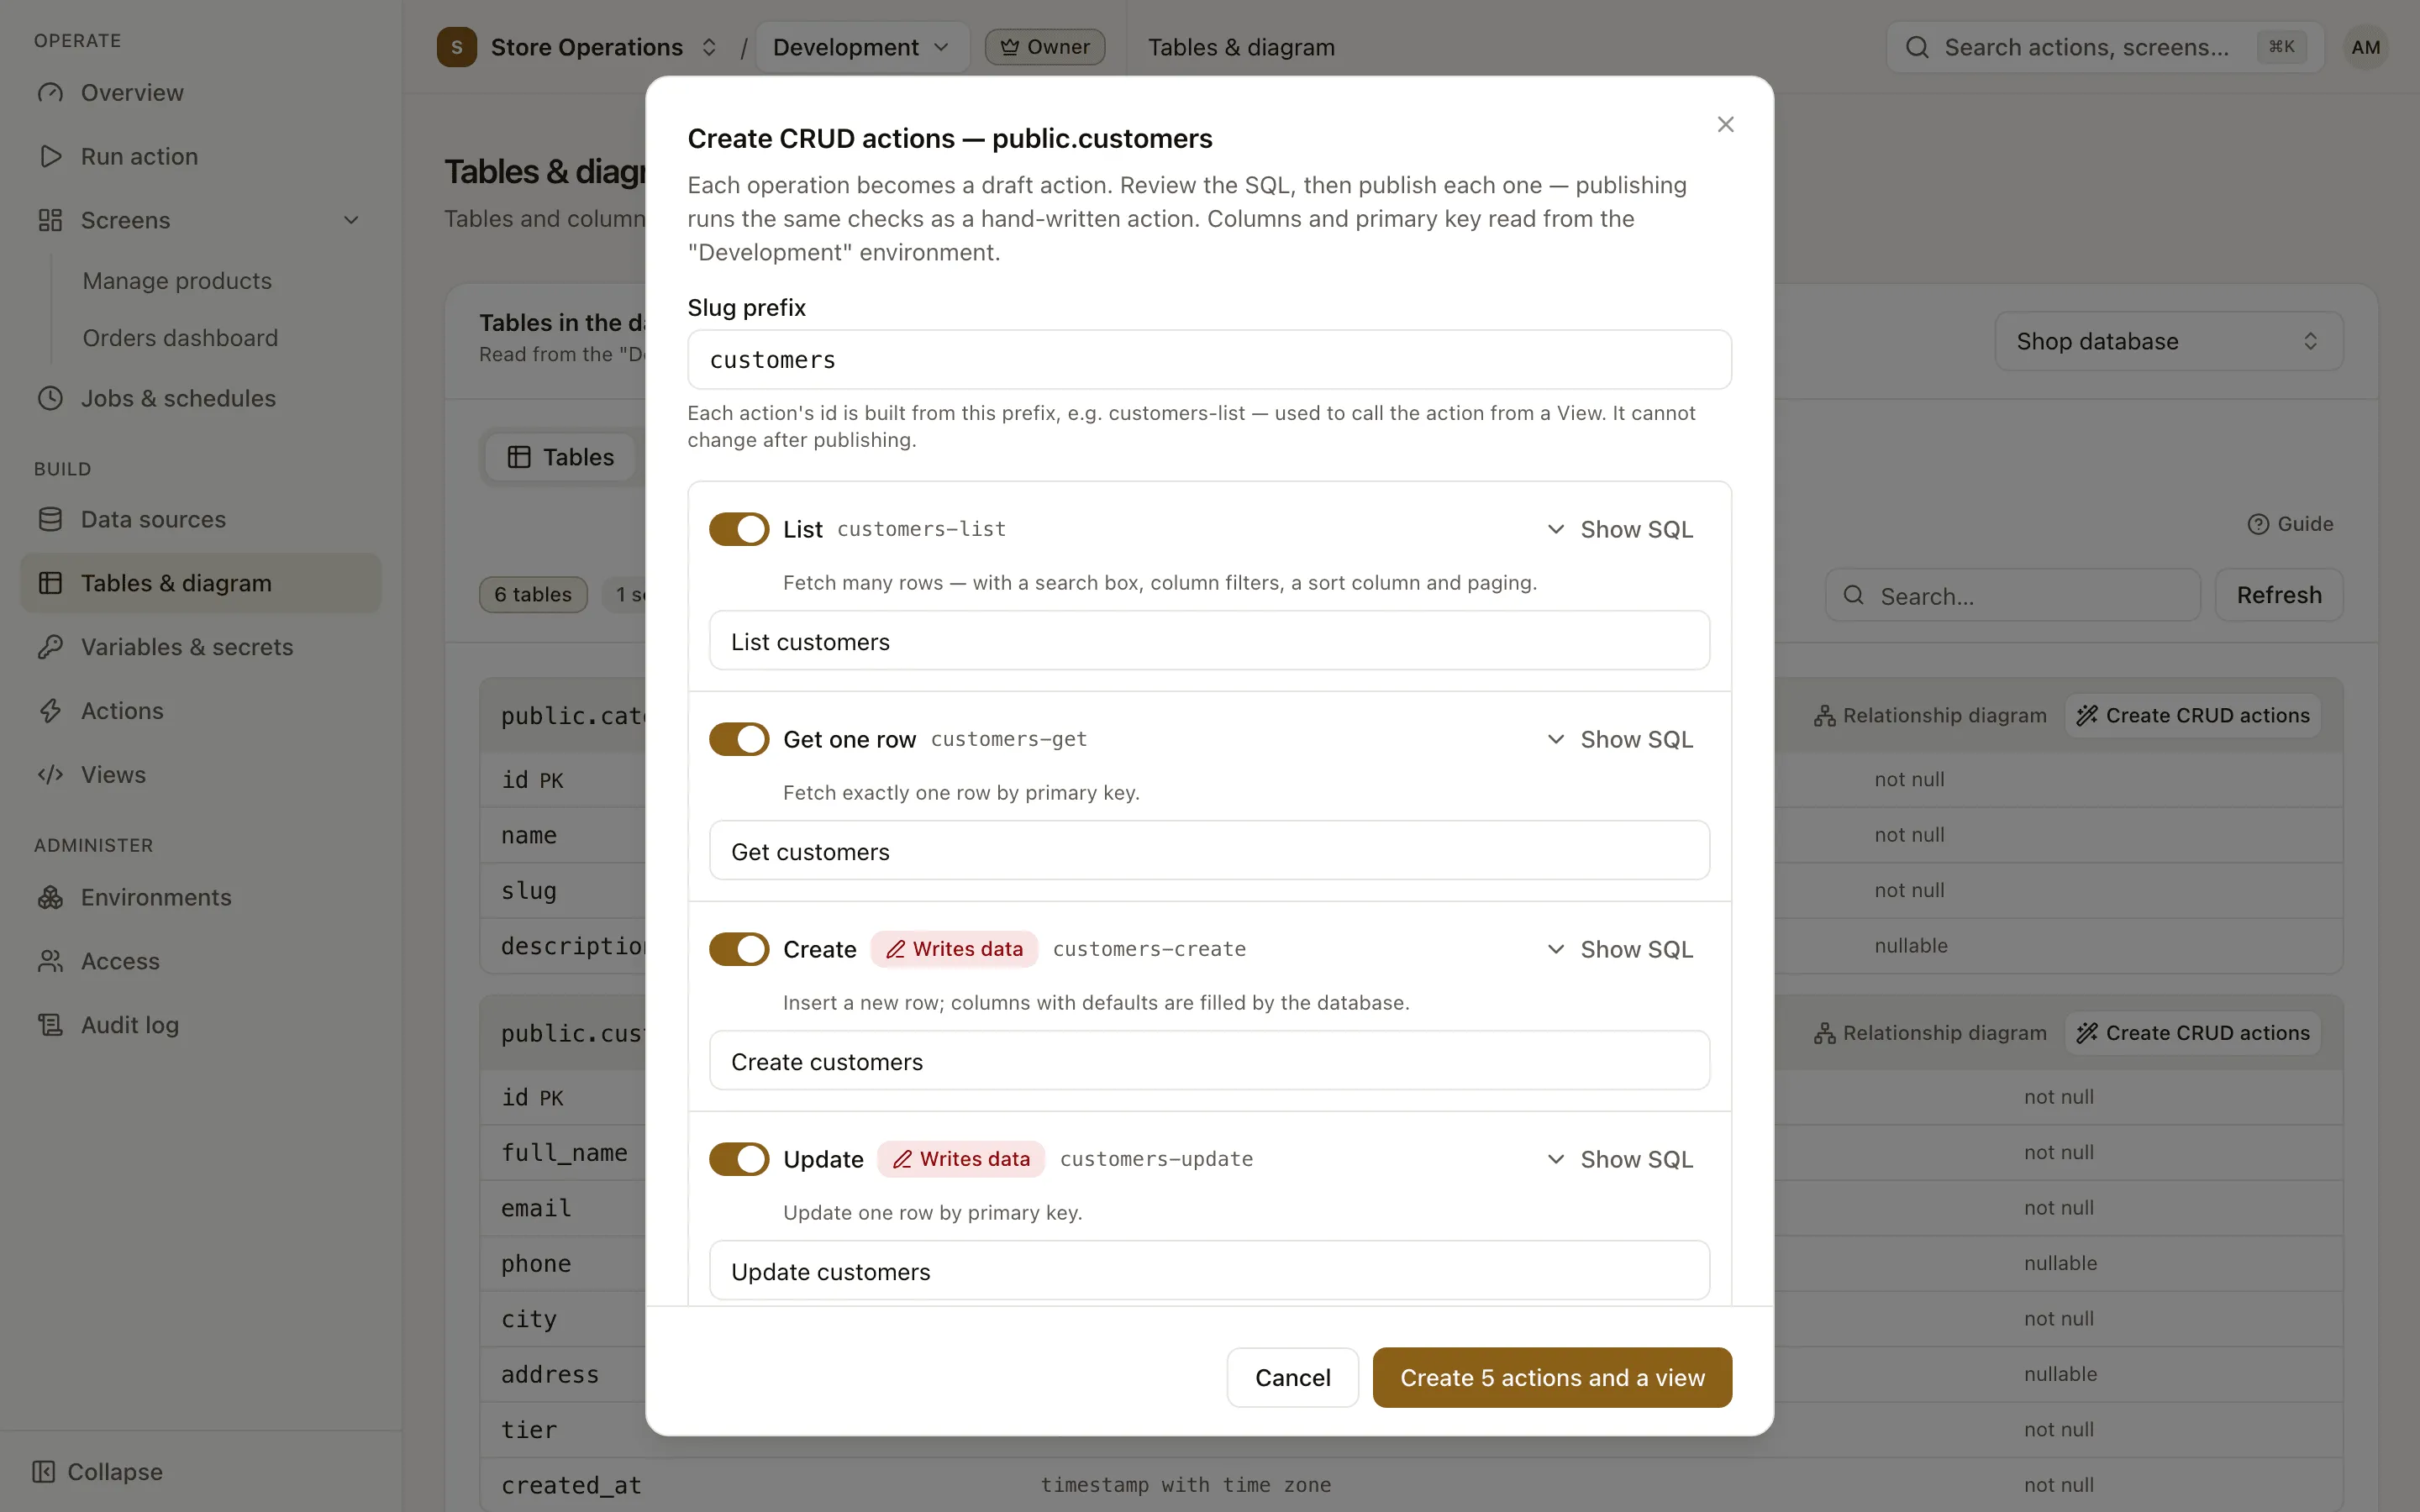Click the Screens grid icon
Screen dimensions: 2420x1512
[50, 220]
